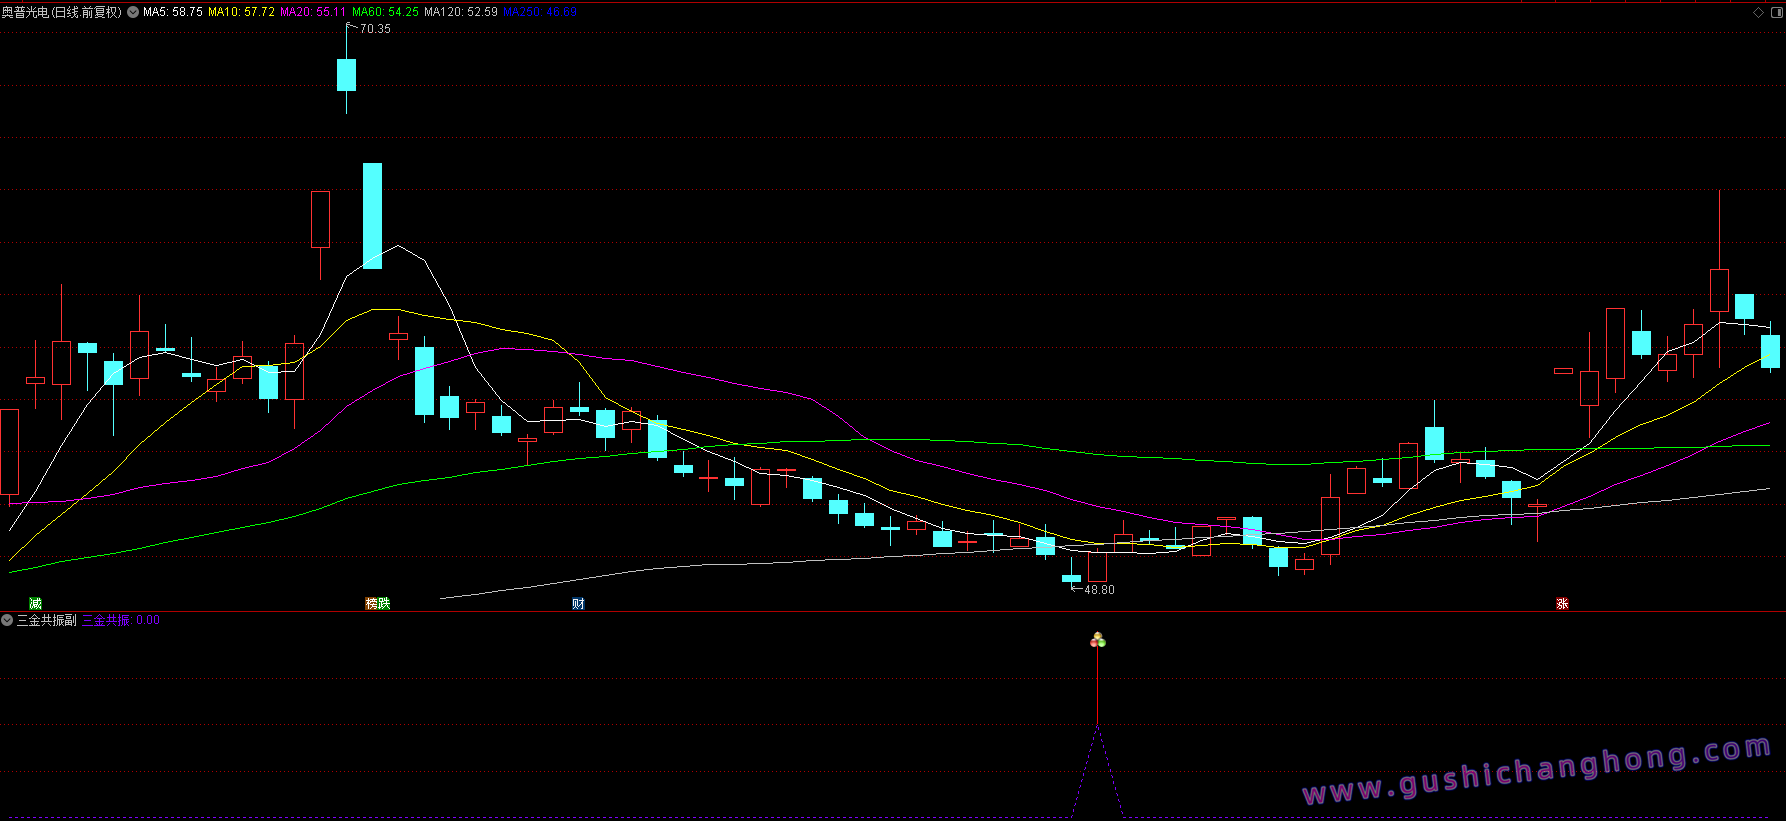This screenshot has width=1786, height=821.
Task: Click the 48.80 low price annotation
Action: 1099,590
